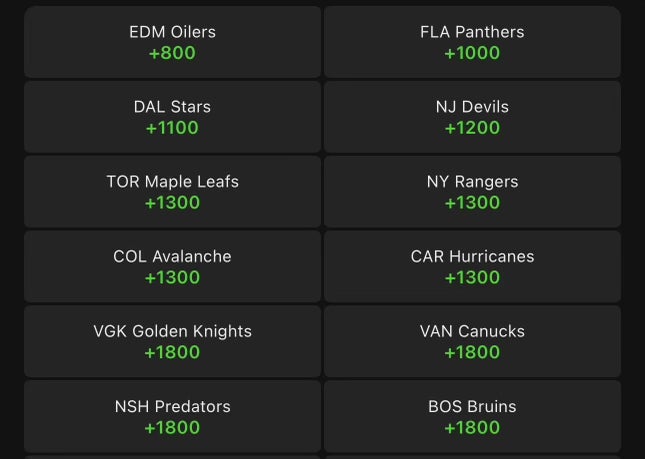Pick the CAR Hurricanes option
Image resolution: width=645 pixels, height=459 pixels.
tap(472, 267)
